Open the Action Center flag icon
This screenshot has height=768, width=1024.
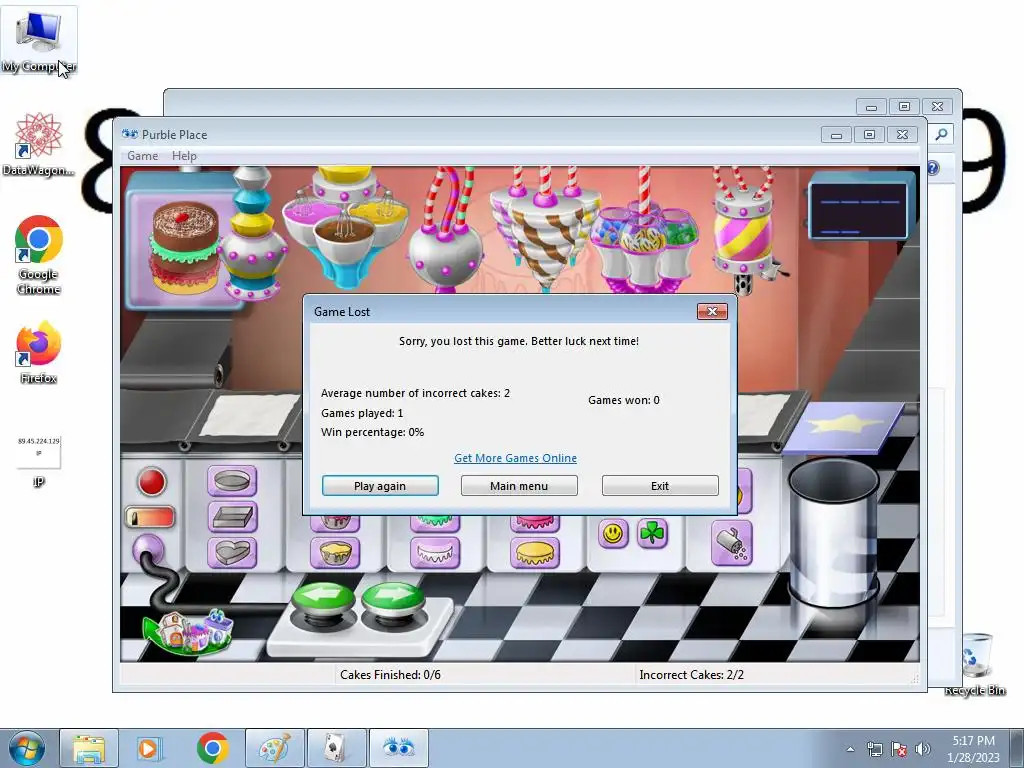click(899, 749)
